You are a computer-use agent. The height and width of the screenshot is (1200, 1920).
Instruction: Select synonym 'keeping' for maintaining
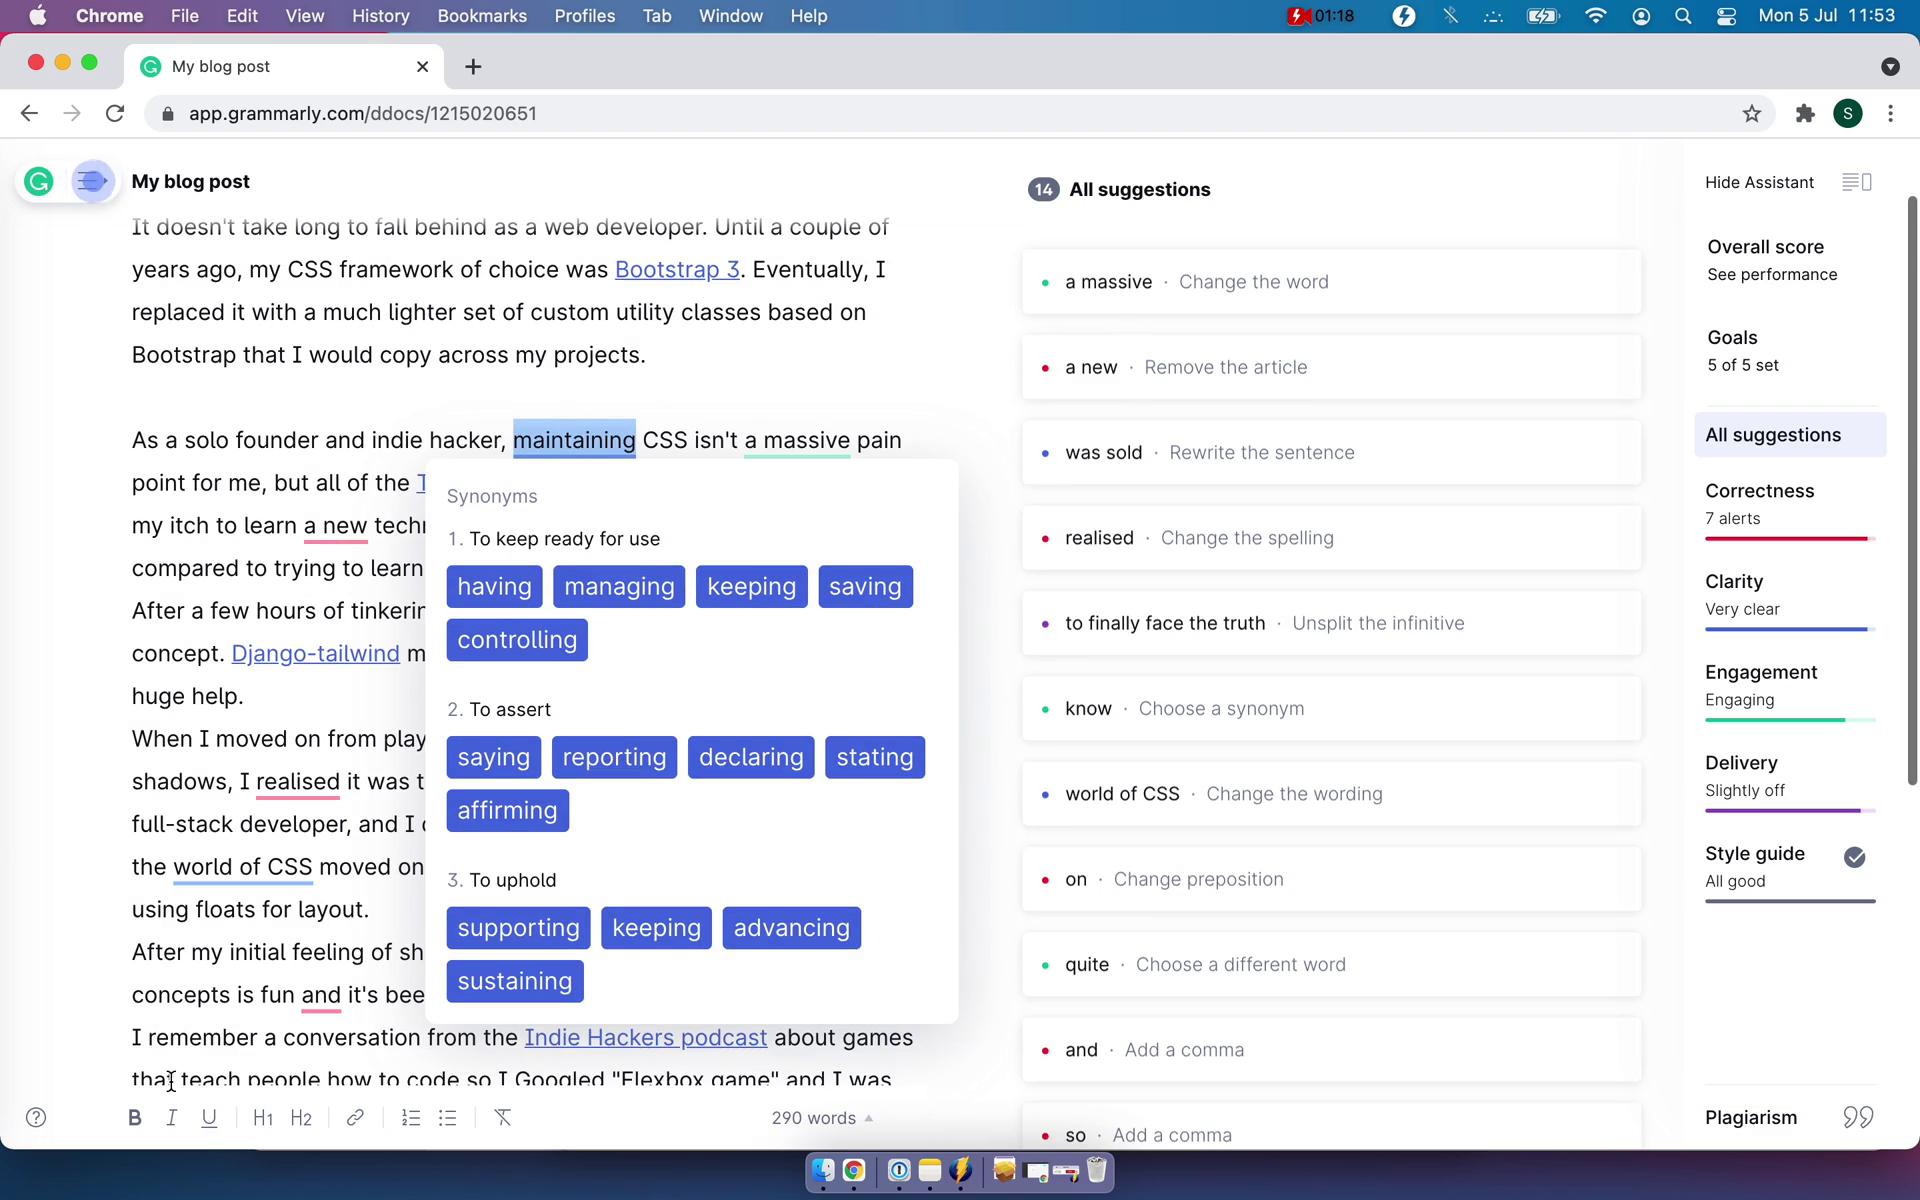[x=752, y=585]
